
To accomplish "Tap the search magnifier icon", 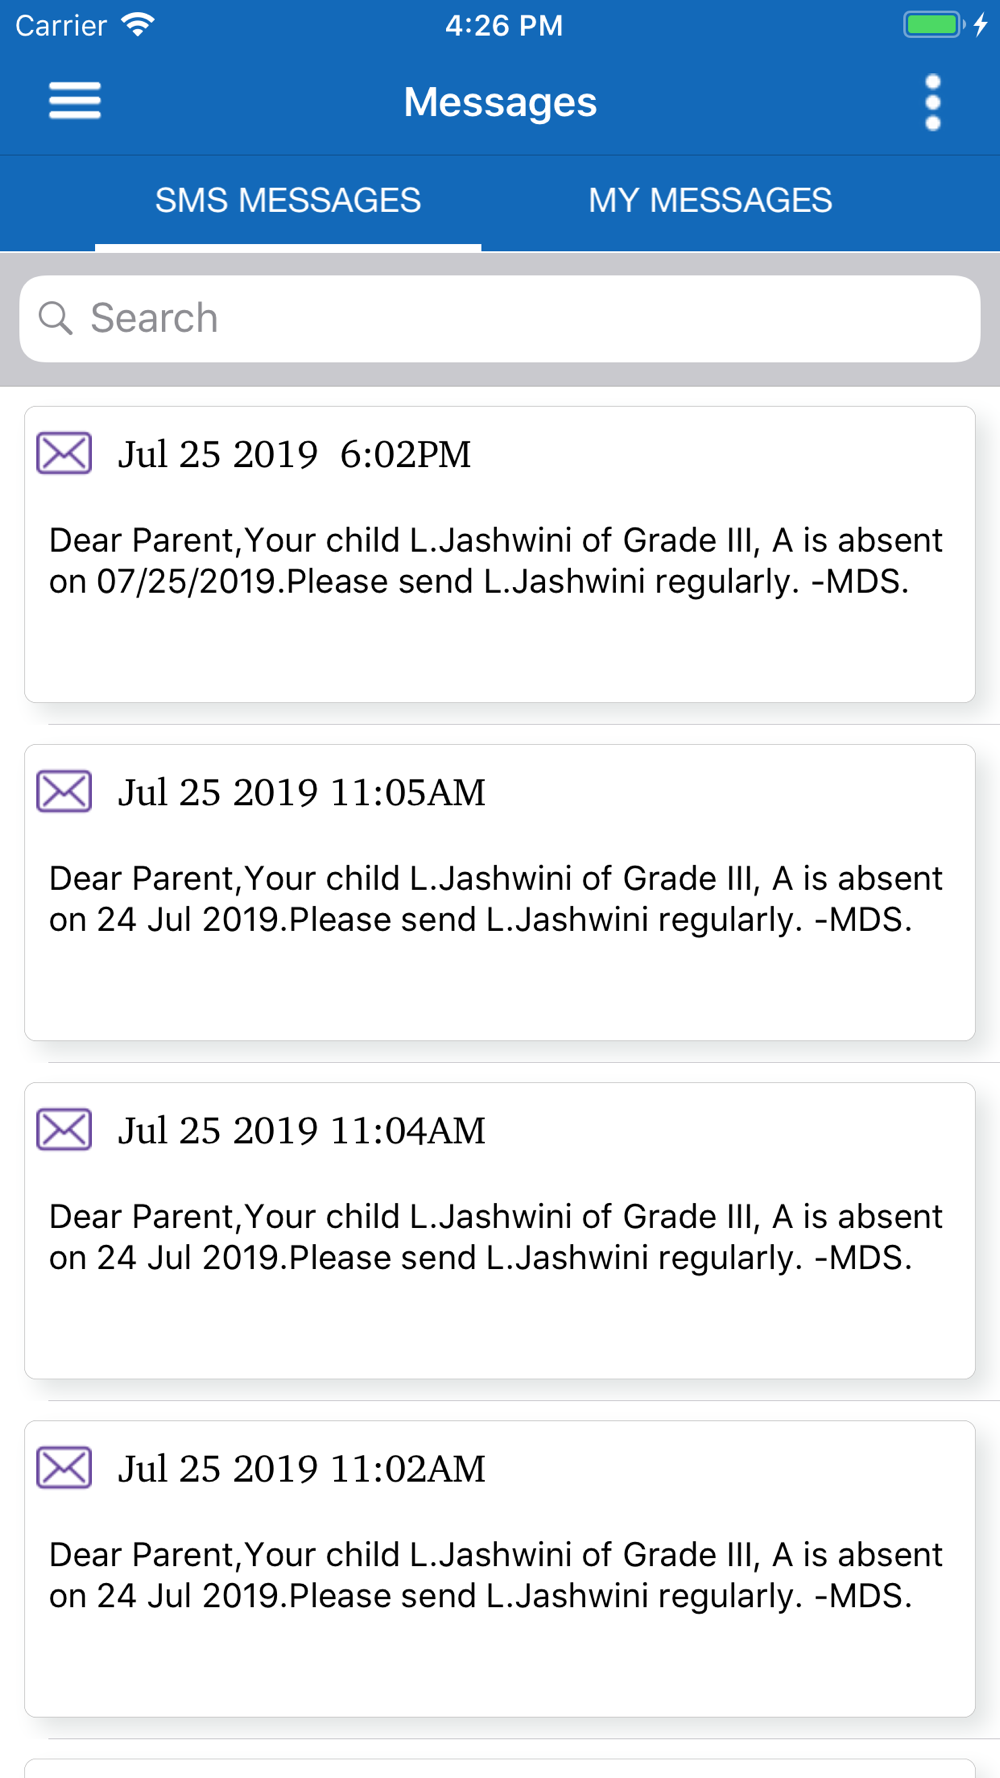I will (x=56, y=318).
